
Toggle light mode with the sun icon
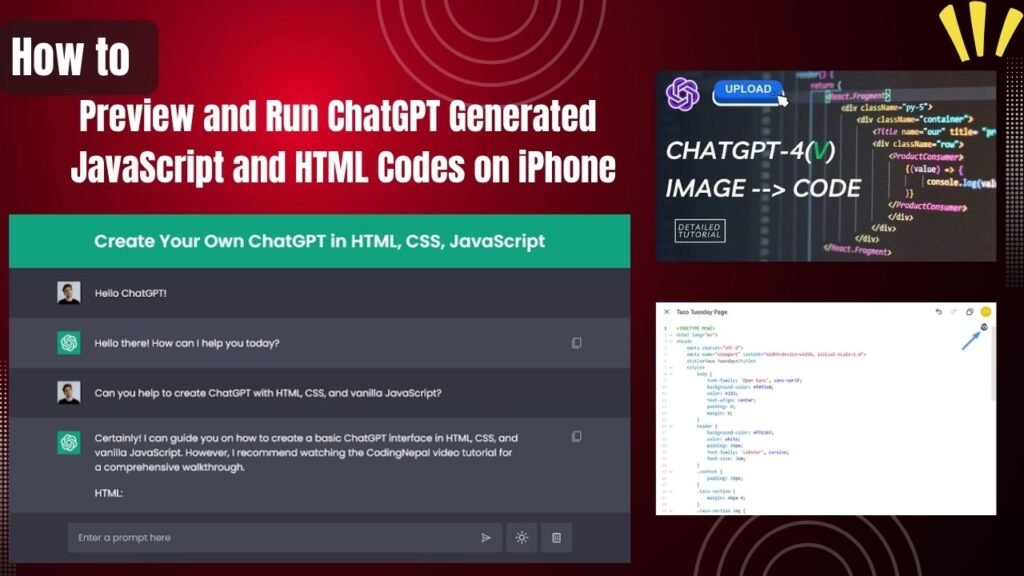521,537
